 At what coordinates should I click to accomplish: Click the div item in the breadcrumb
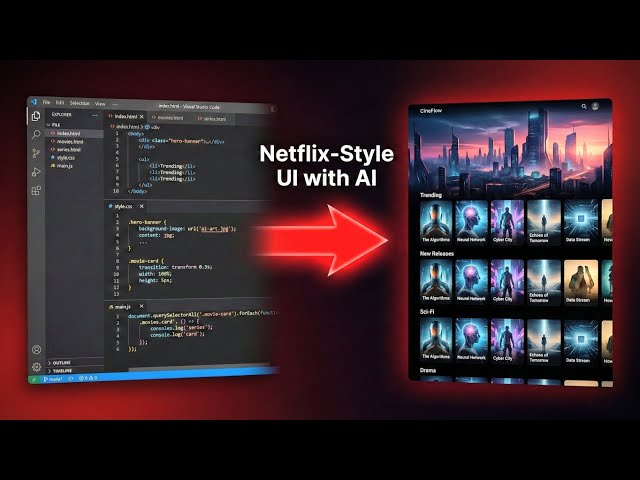click(x=153, y=127)
